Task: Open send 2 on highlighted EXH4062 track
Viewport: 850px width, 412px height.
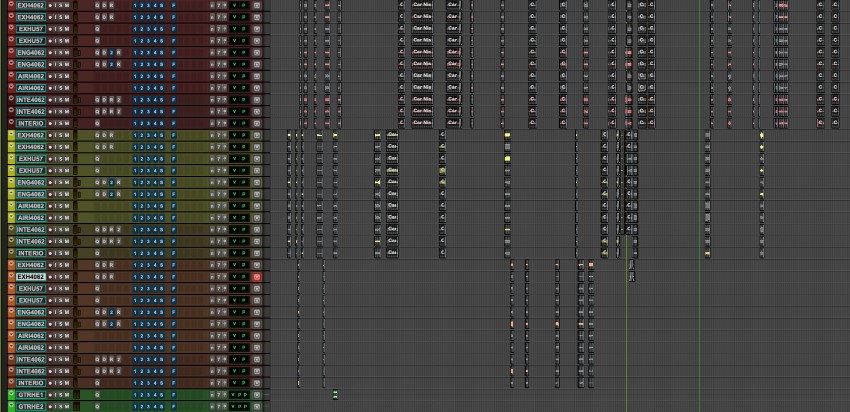Action: coord(141,276)
